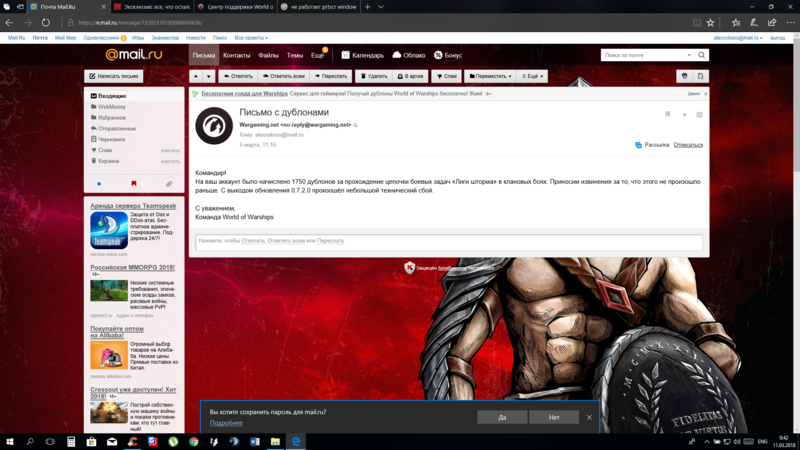Click Написать письмо compose button
Image resolution: width=800 pixels, height=450 pixels.
pos(114,76)
